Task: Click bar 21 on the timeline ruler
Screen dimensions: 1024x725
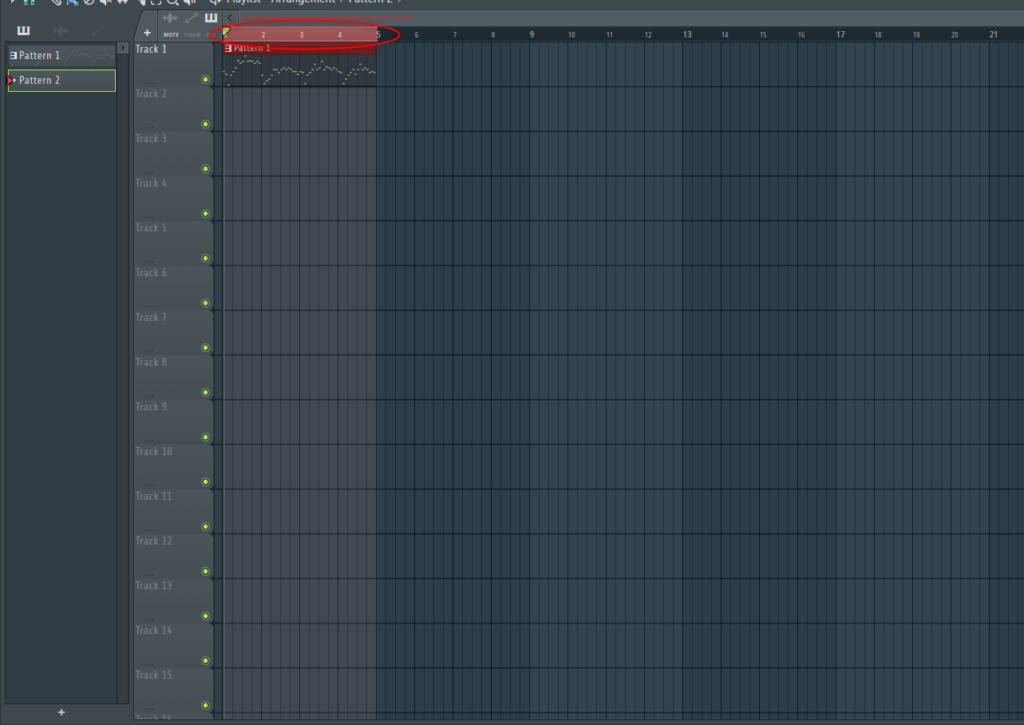Action: pyautogui.click(x=993, y=35)
